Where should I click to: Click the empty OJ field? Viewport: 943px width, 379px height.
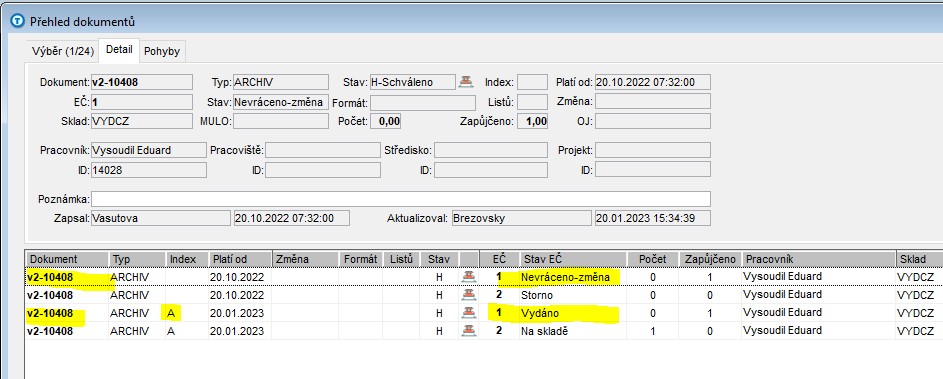(x=653, y=121)
